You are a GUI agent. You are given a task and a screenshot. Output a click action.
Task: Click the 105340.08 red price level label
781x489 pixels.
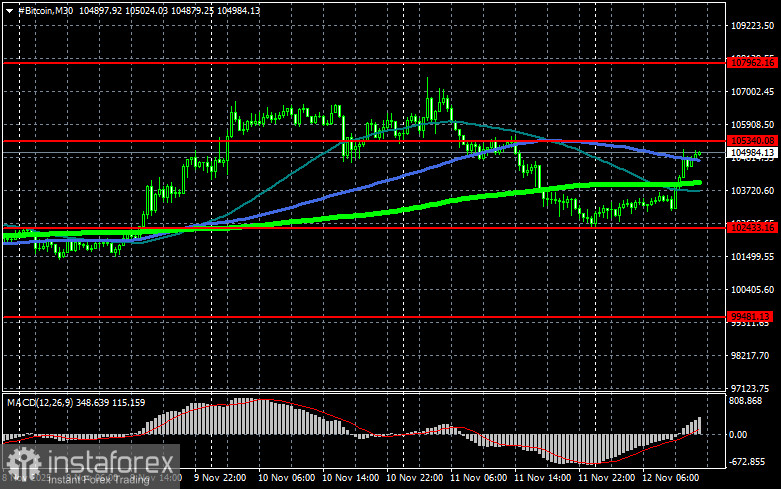tap(753, 141)
